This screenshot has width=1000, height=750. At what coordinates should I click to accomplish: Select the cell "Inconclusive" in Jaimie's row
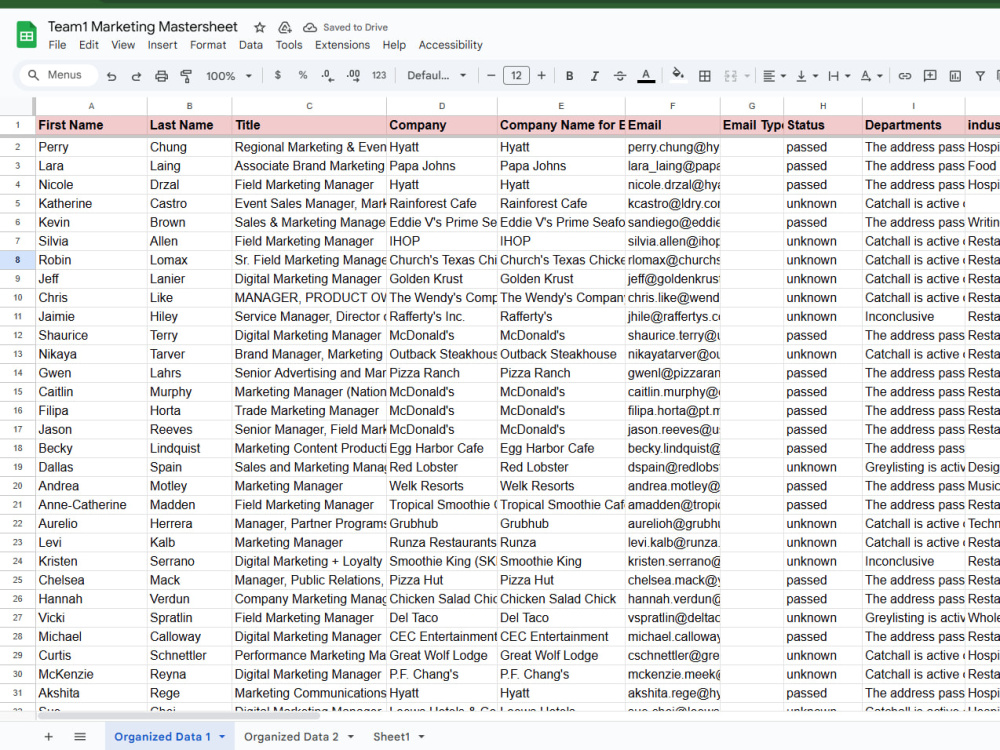(x=913, y=316)
